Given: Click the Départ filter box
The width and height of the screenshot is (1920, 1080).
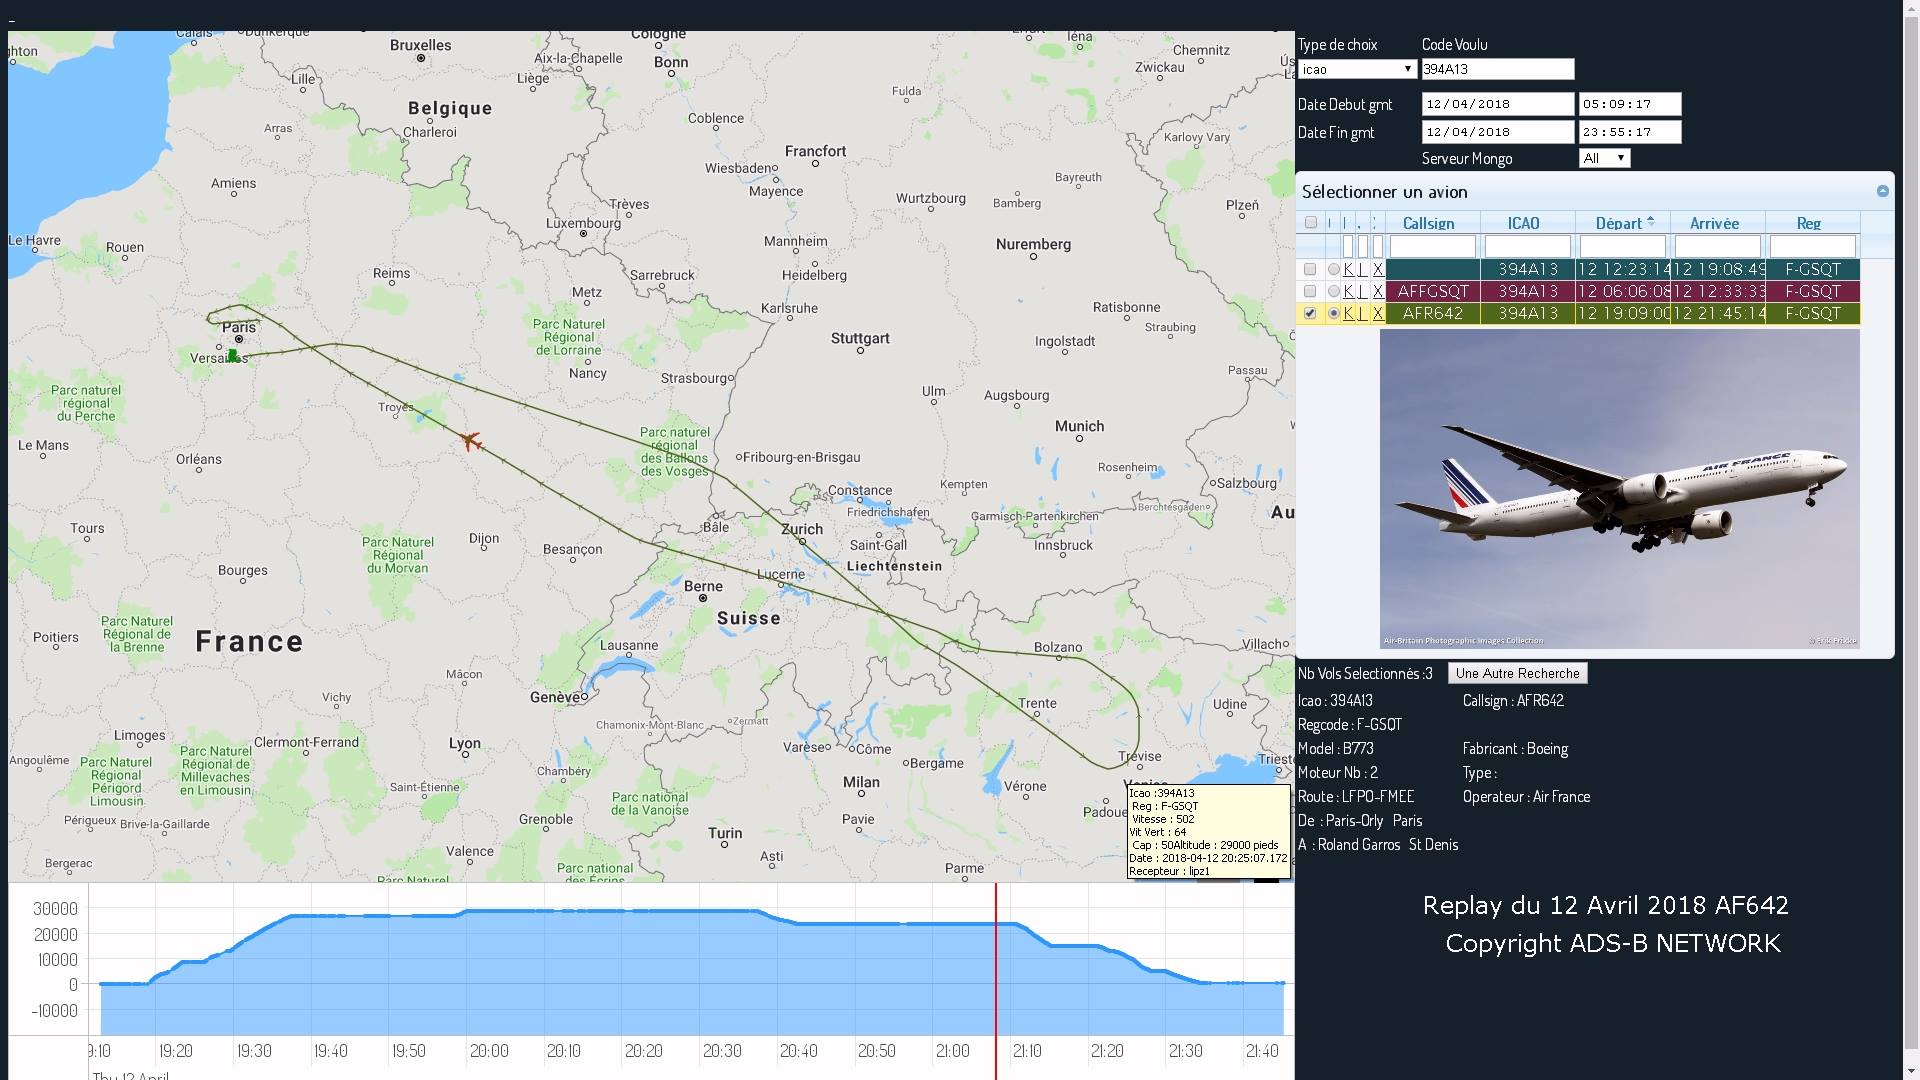Looking at the screenshot, I should tap(1622, 246).
